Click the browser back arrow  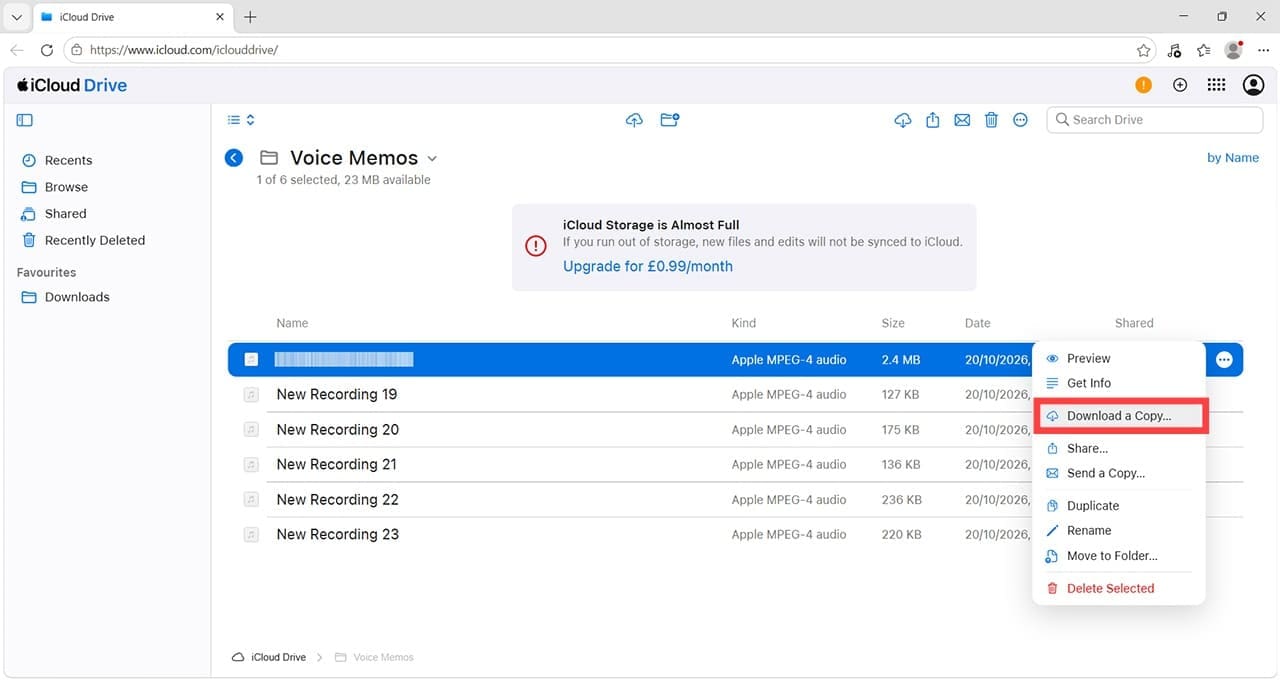tap(17, 50)
